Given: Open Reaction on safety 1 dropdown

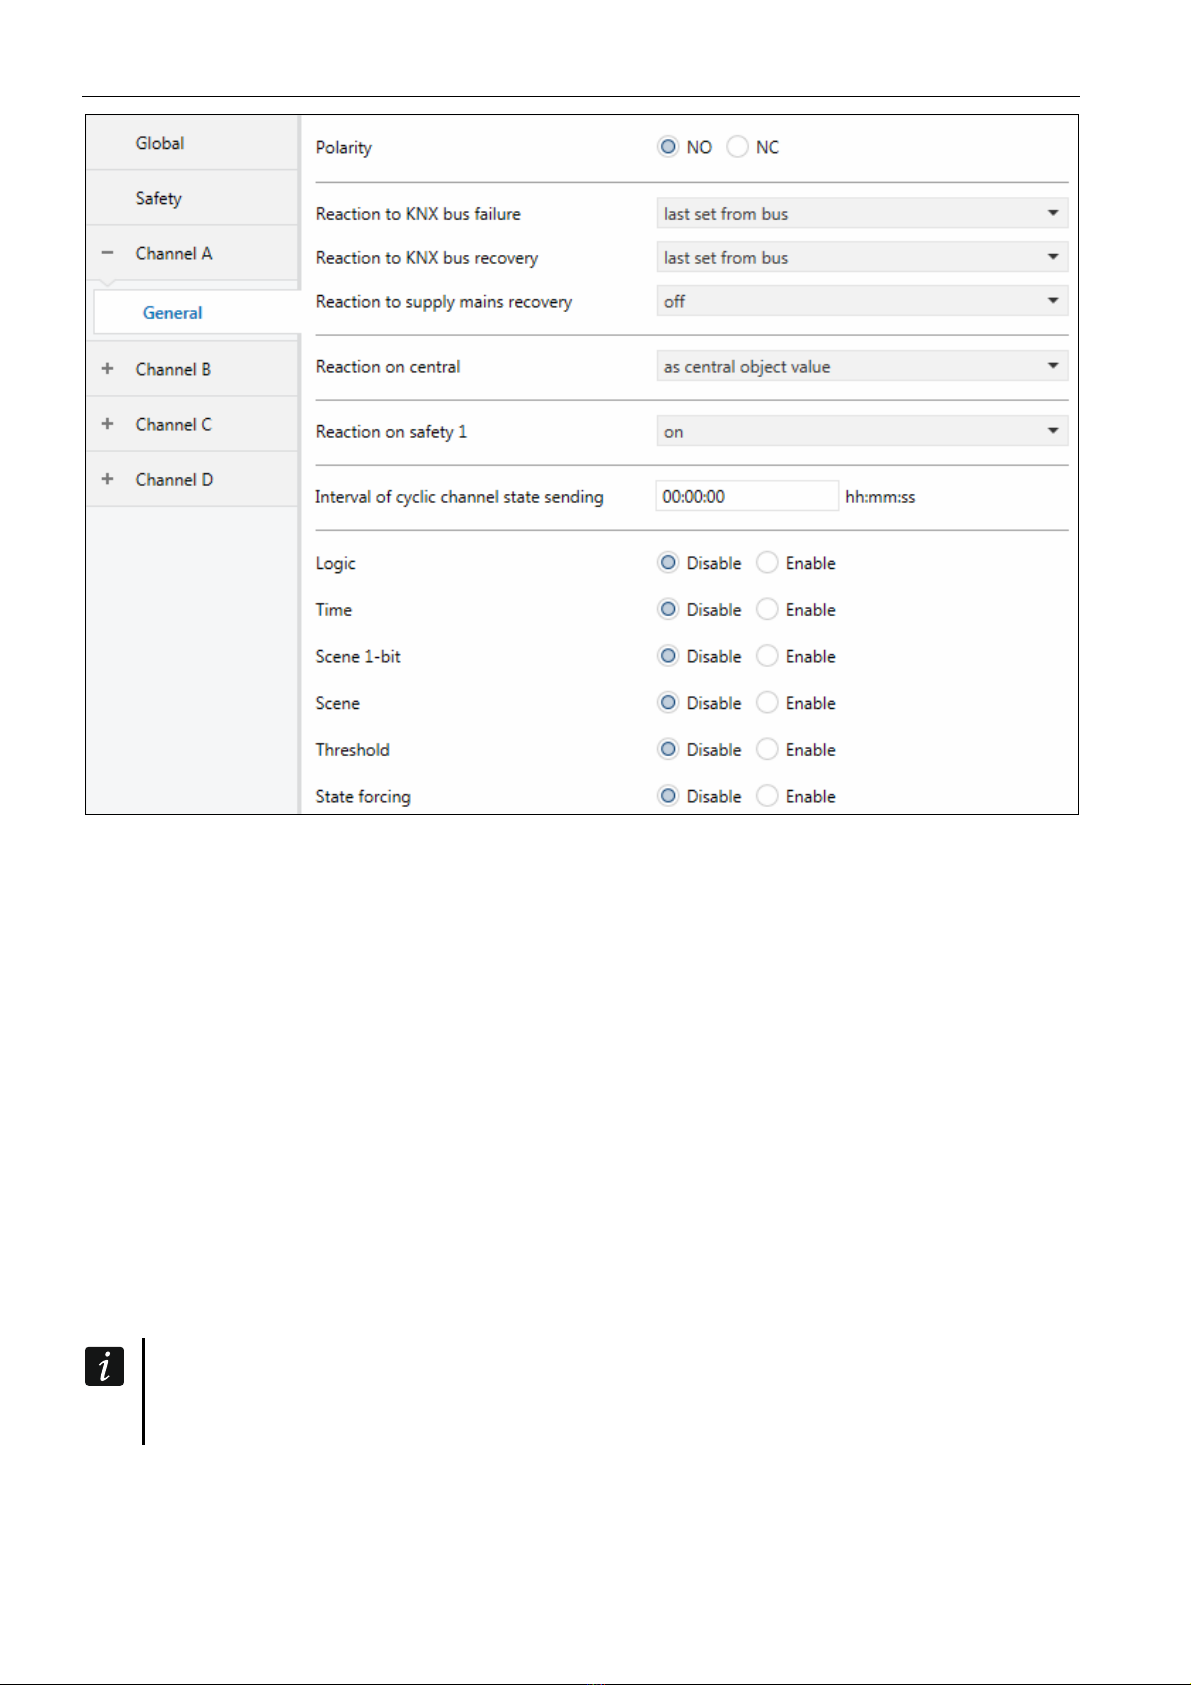Looking at the screenshot, I should [x=862, y=431].
